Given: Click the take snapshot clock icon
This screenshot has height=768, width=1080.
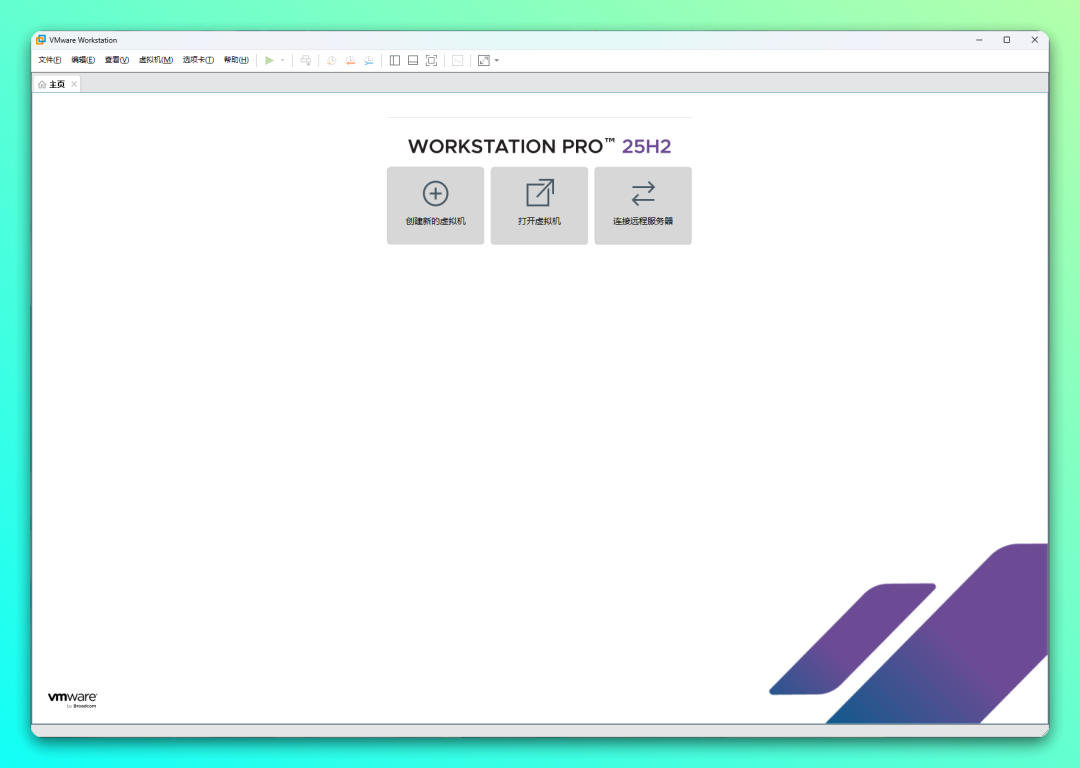Looking at the screenshot, I should tap(331, 60).
